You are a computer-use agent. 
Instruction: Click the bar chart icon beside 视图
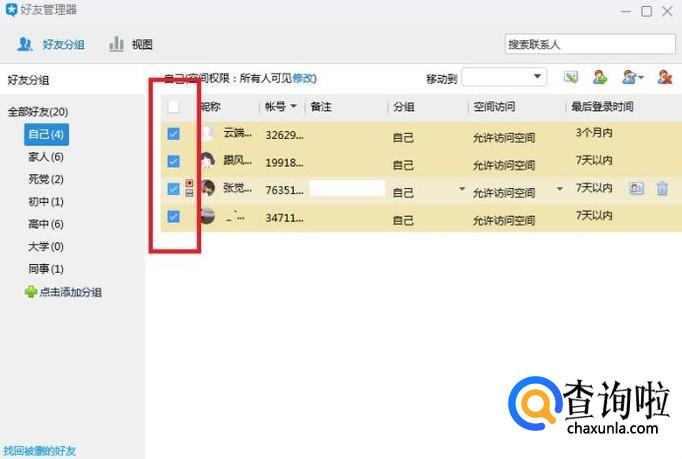click(116, 44)
